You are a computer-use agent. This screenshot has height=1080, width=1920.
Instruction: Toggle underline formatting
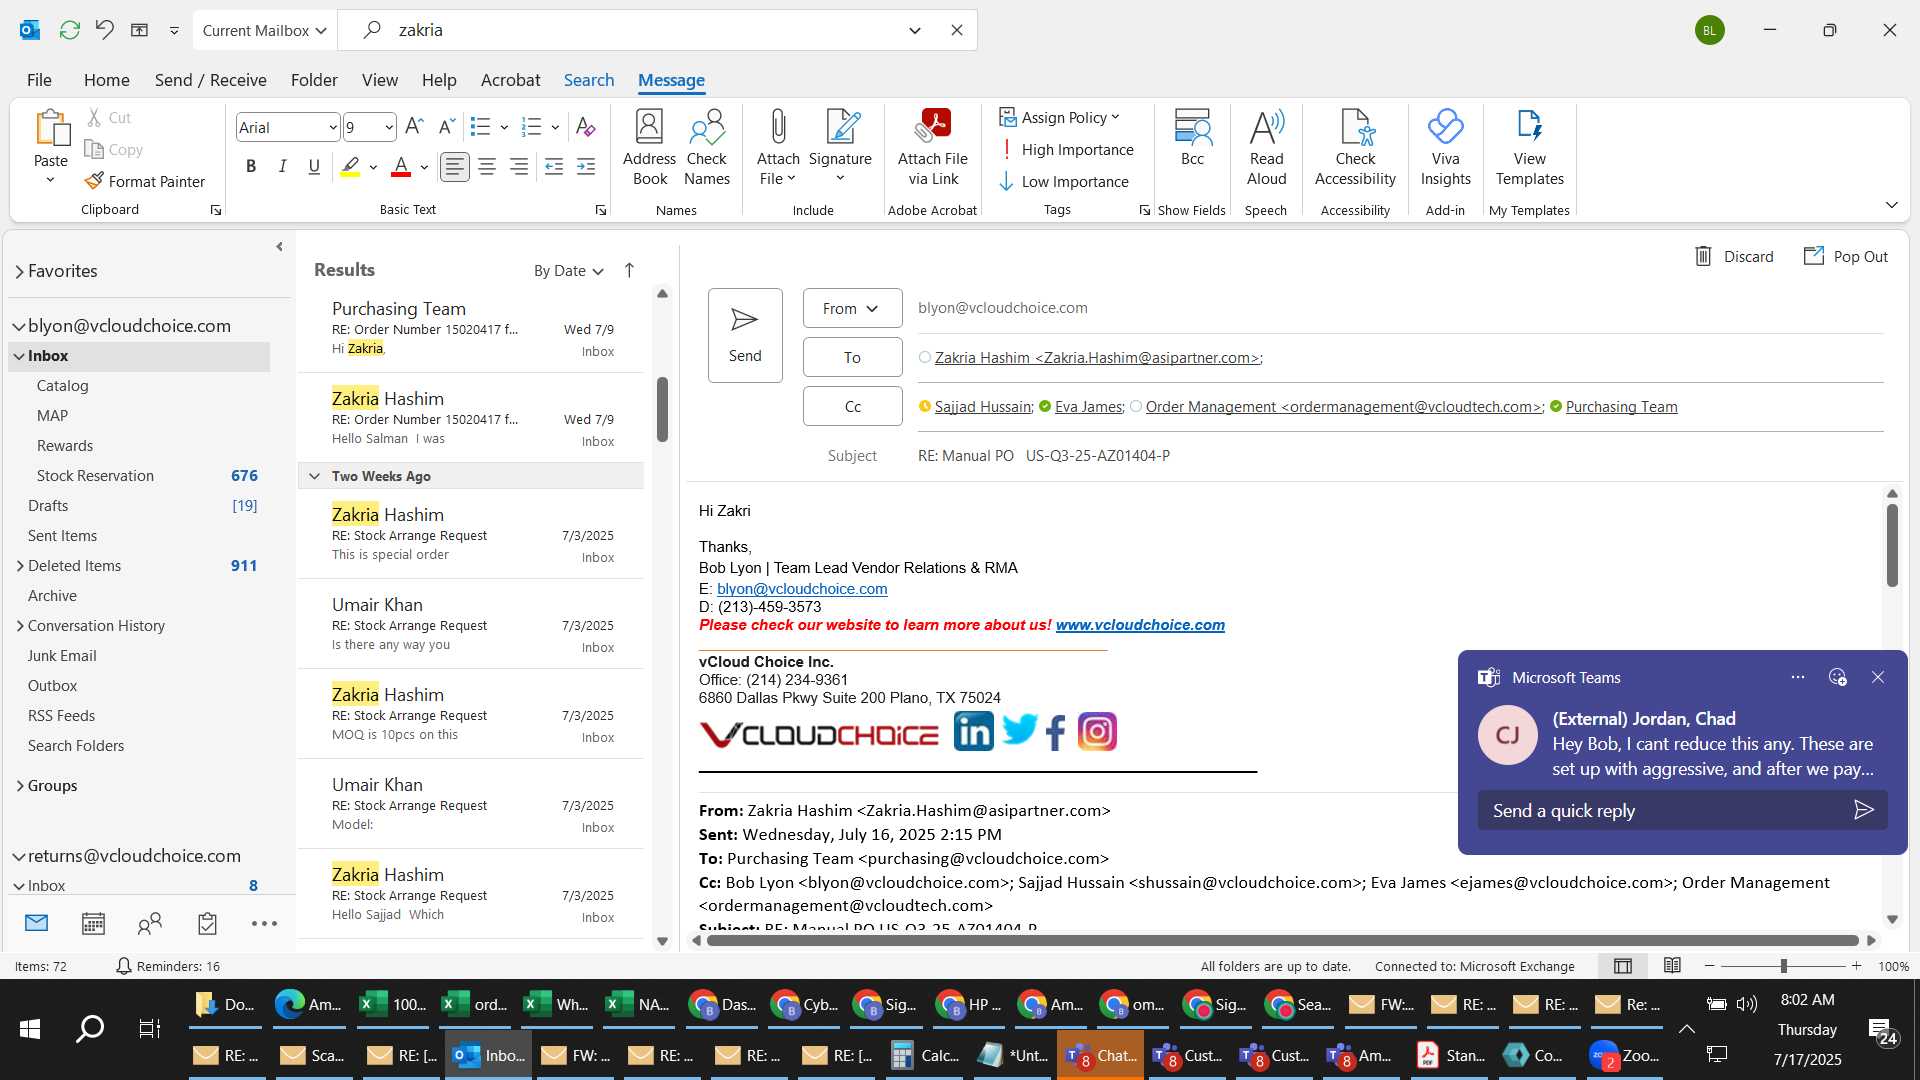coord(314,167)
